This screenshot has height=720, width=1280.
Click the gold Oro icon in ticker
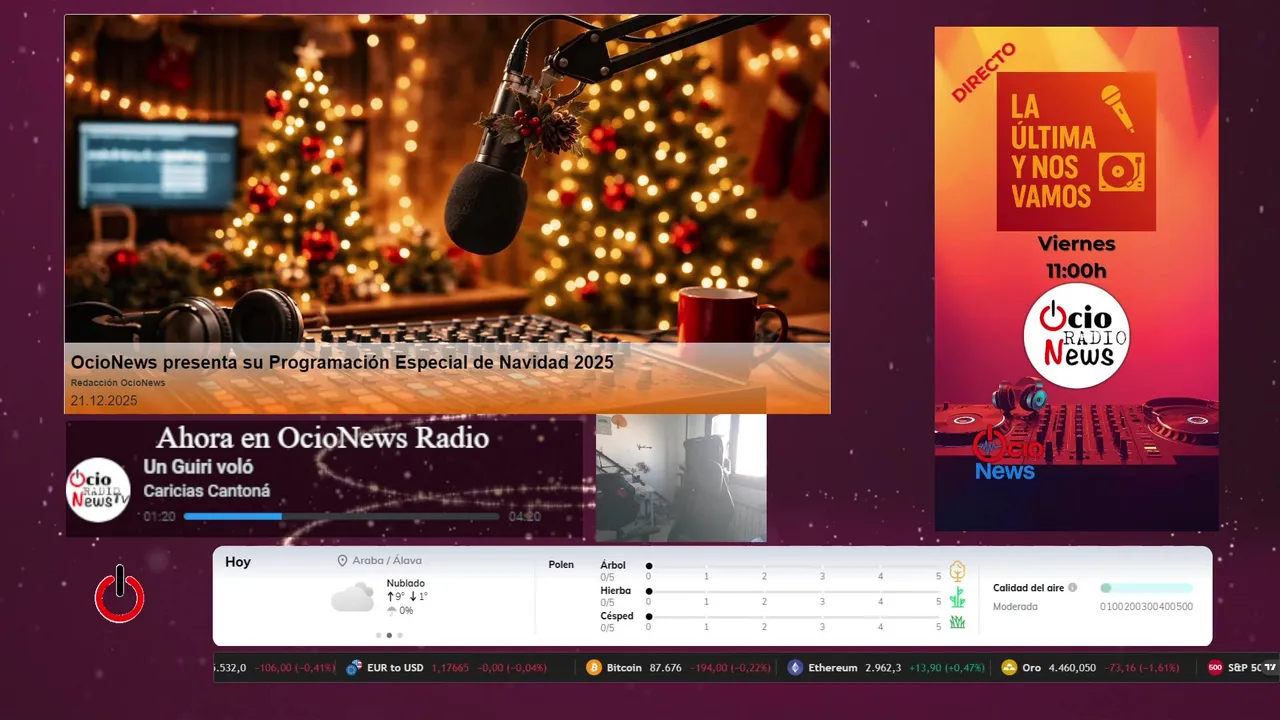[x=1009, y=668]
